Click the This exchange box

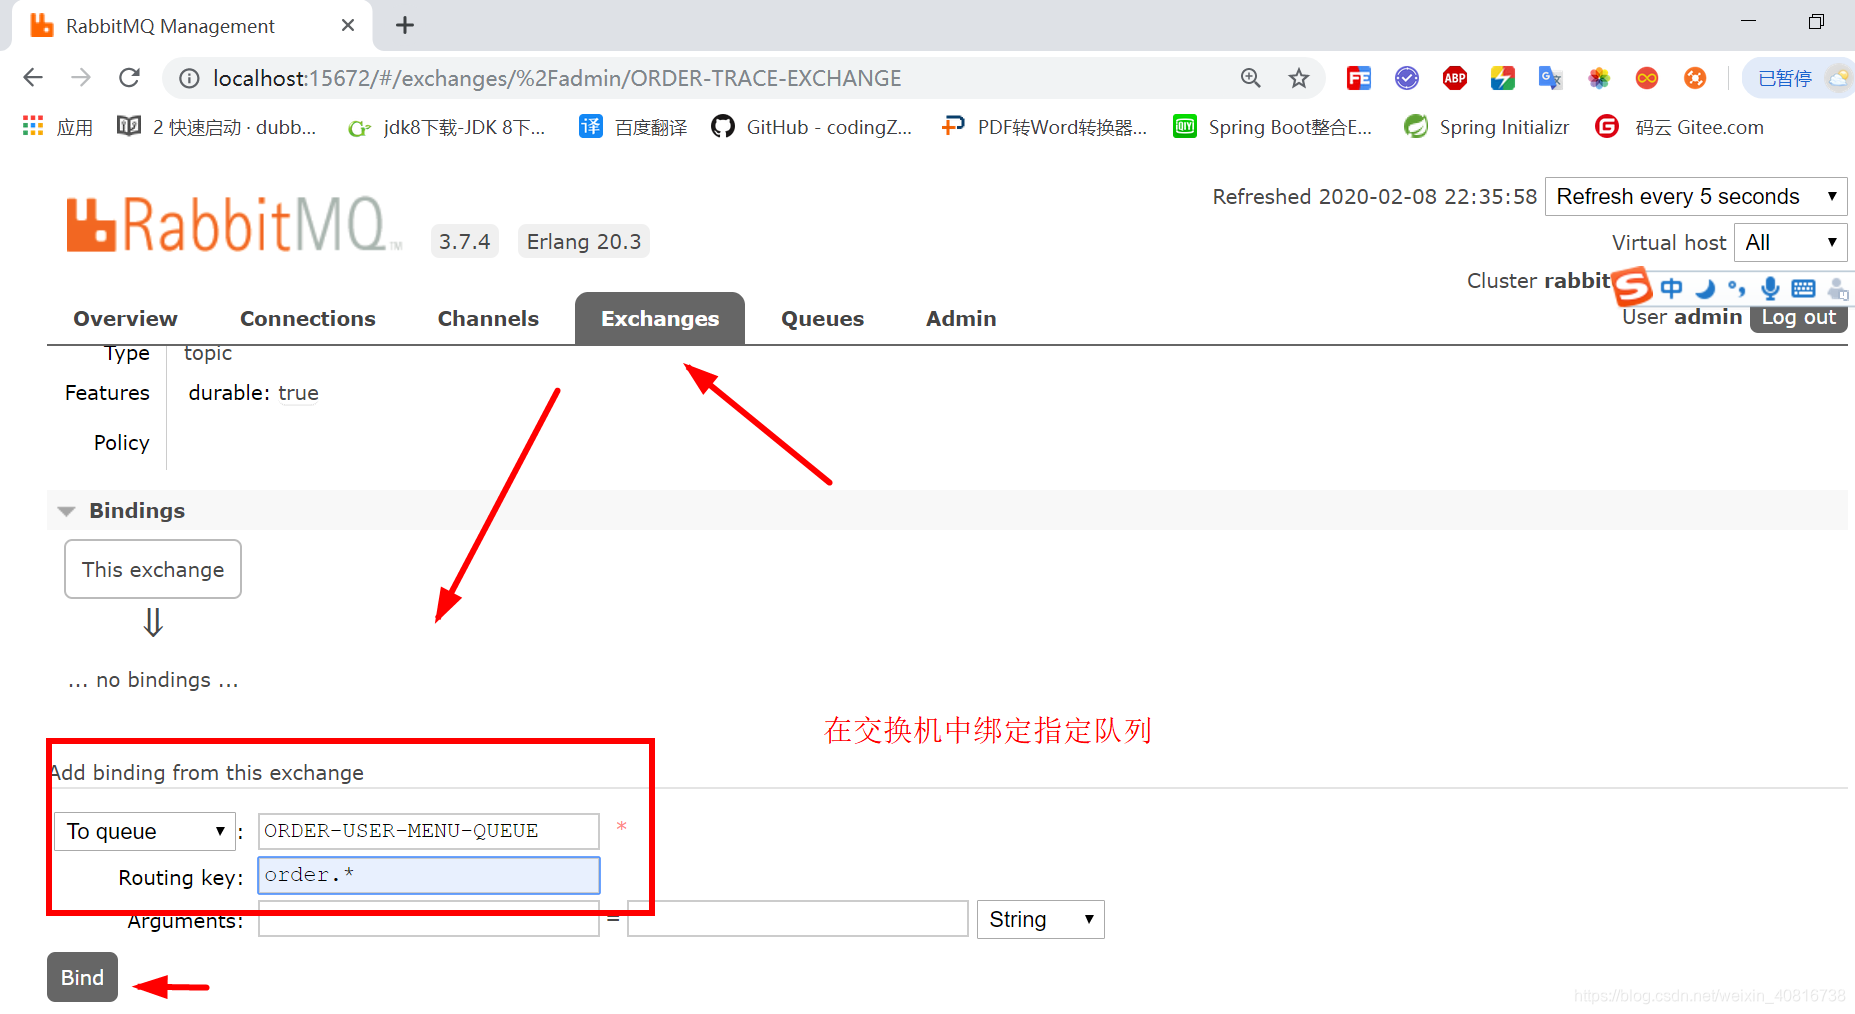point(153,569)
